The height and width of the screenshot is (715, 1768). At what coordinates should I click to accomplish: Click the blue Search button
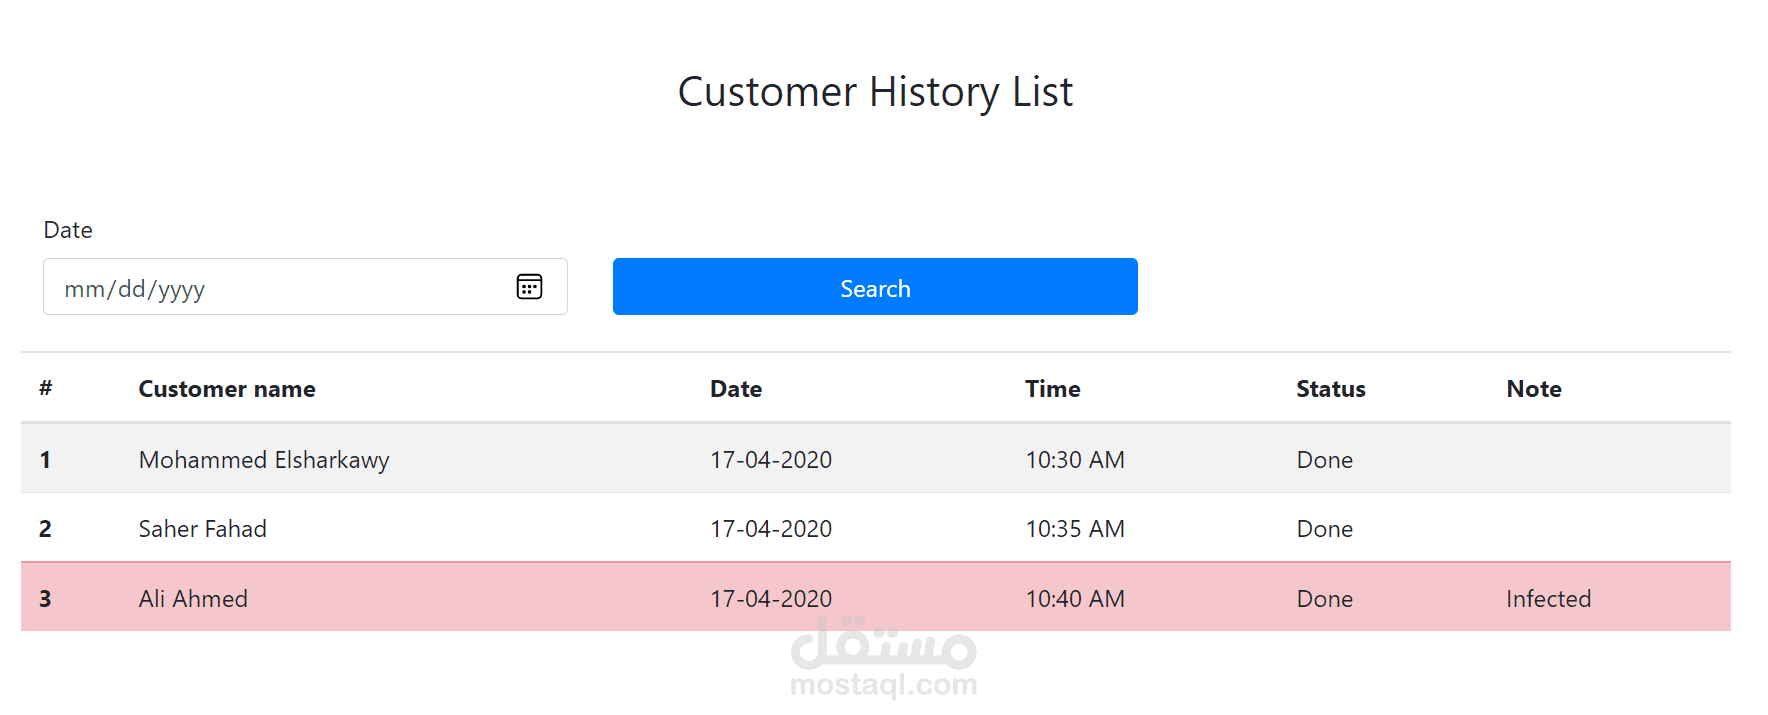coord(875,287)
